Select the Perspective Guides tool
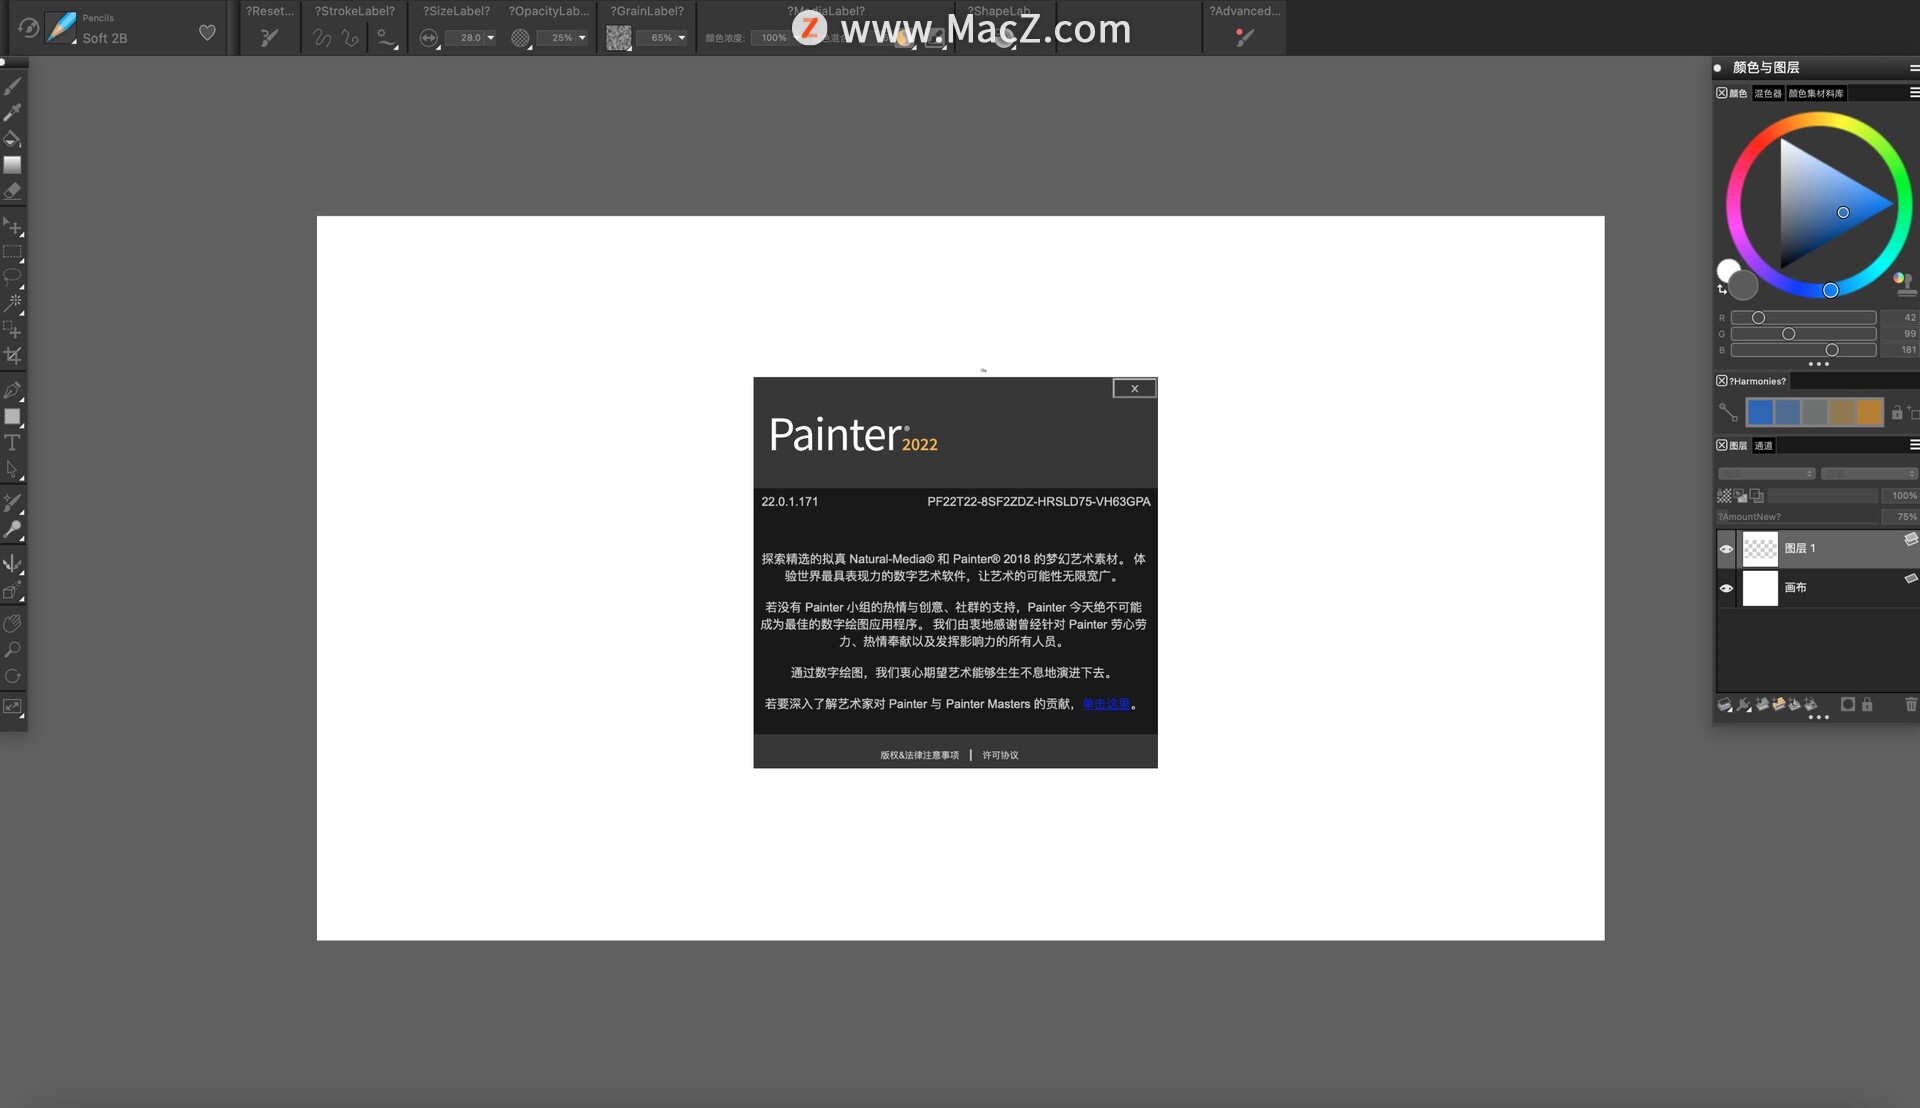 click(12, 591)
